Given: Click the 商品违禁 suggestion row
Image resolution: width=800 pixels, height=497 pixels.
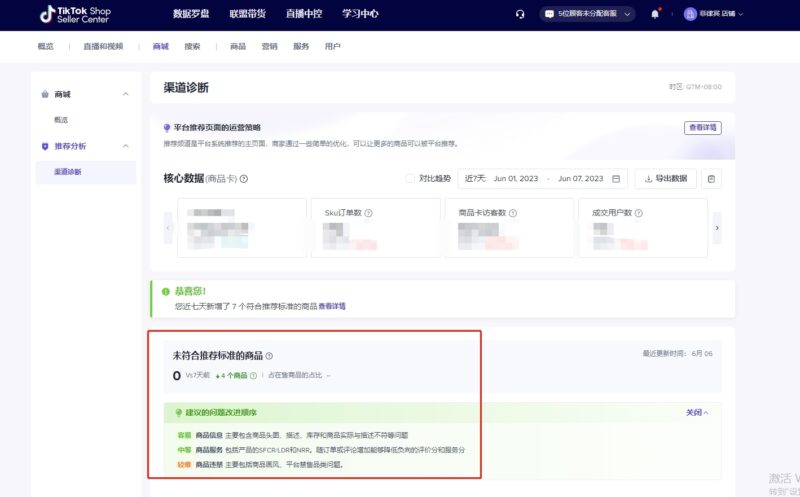Looking at the screenshot, I should point(260,465).
